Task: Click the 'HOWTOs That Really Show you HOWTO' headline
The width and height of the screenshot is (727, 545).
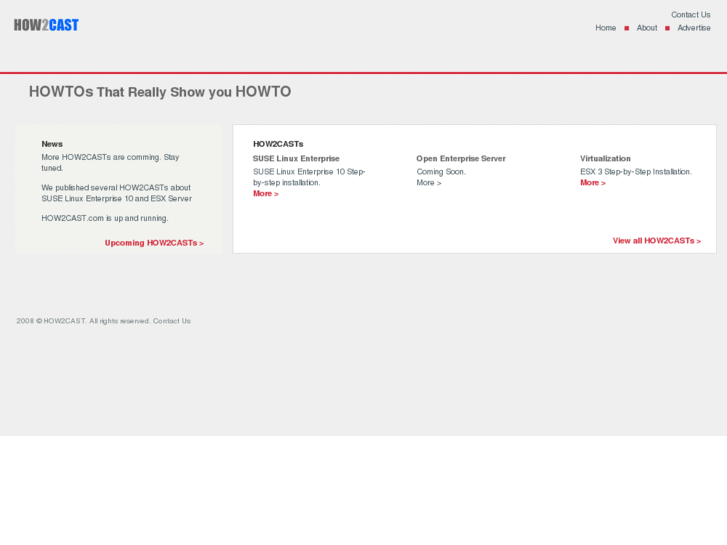Action: 160,92
